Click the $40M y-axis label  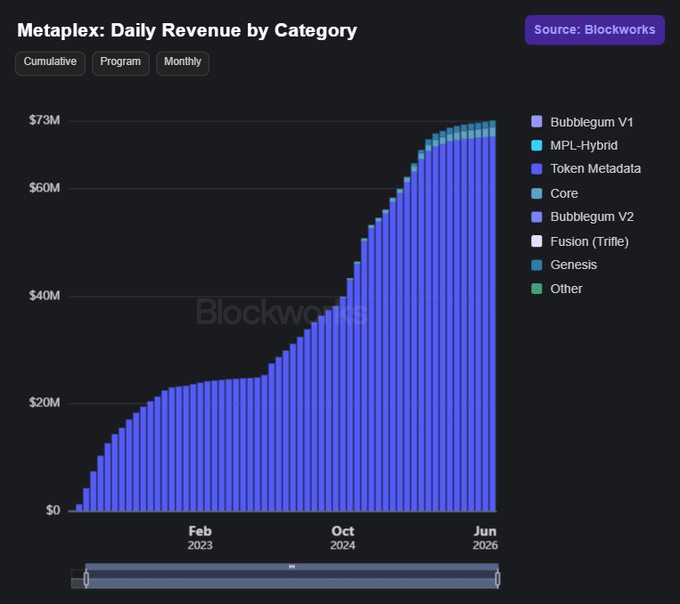click(x=44, y=296)
